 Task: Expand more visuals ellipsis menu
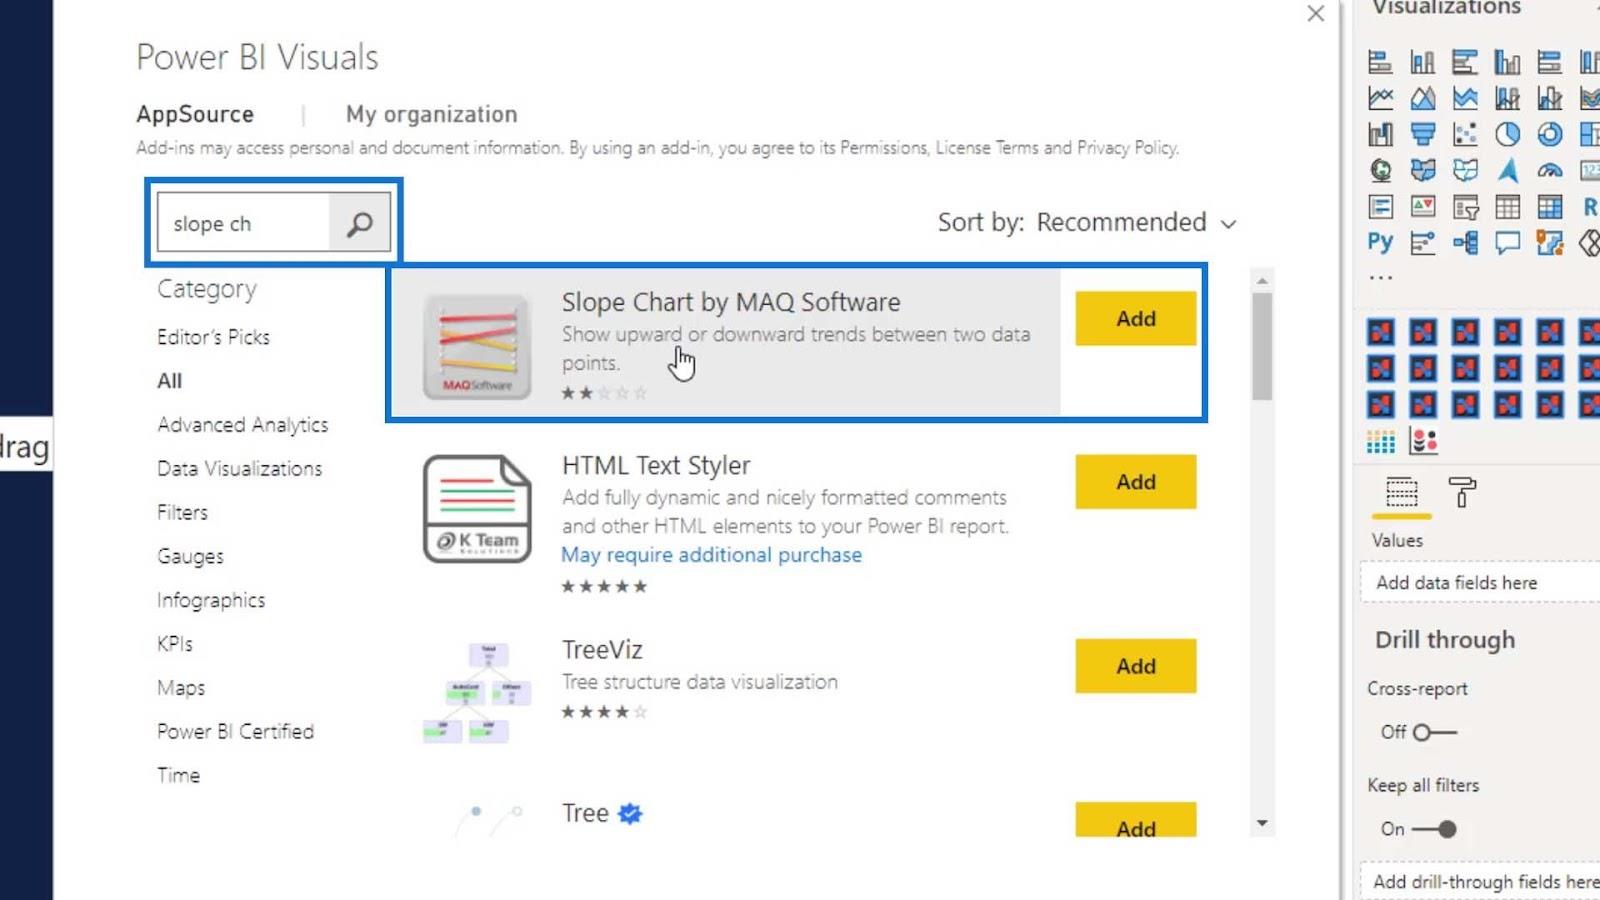pos(1380,278)
